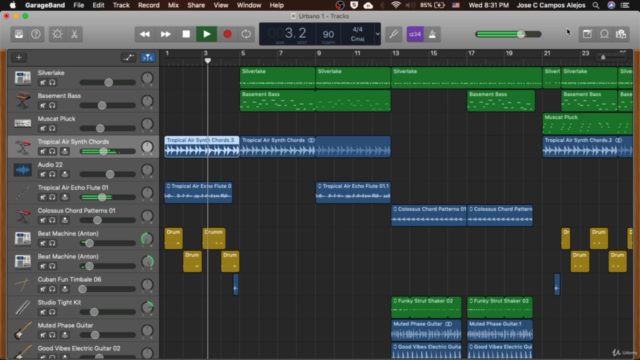Viewport: 640px width, 360px height.
Task: Select the Muted Phase Guitar track icon
Action: tap(22, 330)
